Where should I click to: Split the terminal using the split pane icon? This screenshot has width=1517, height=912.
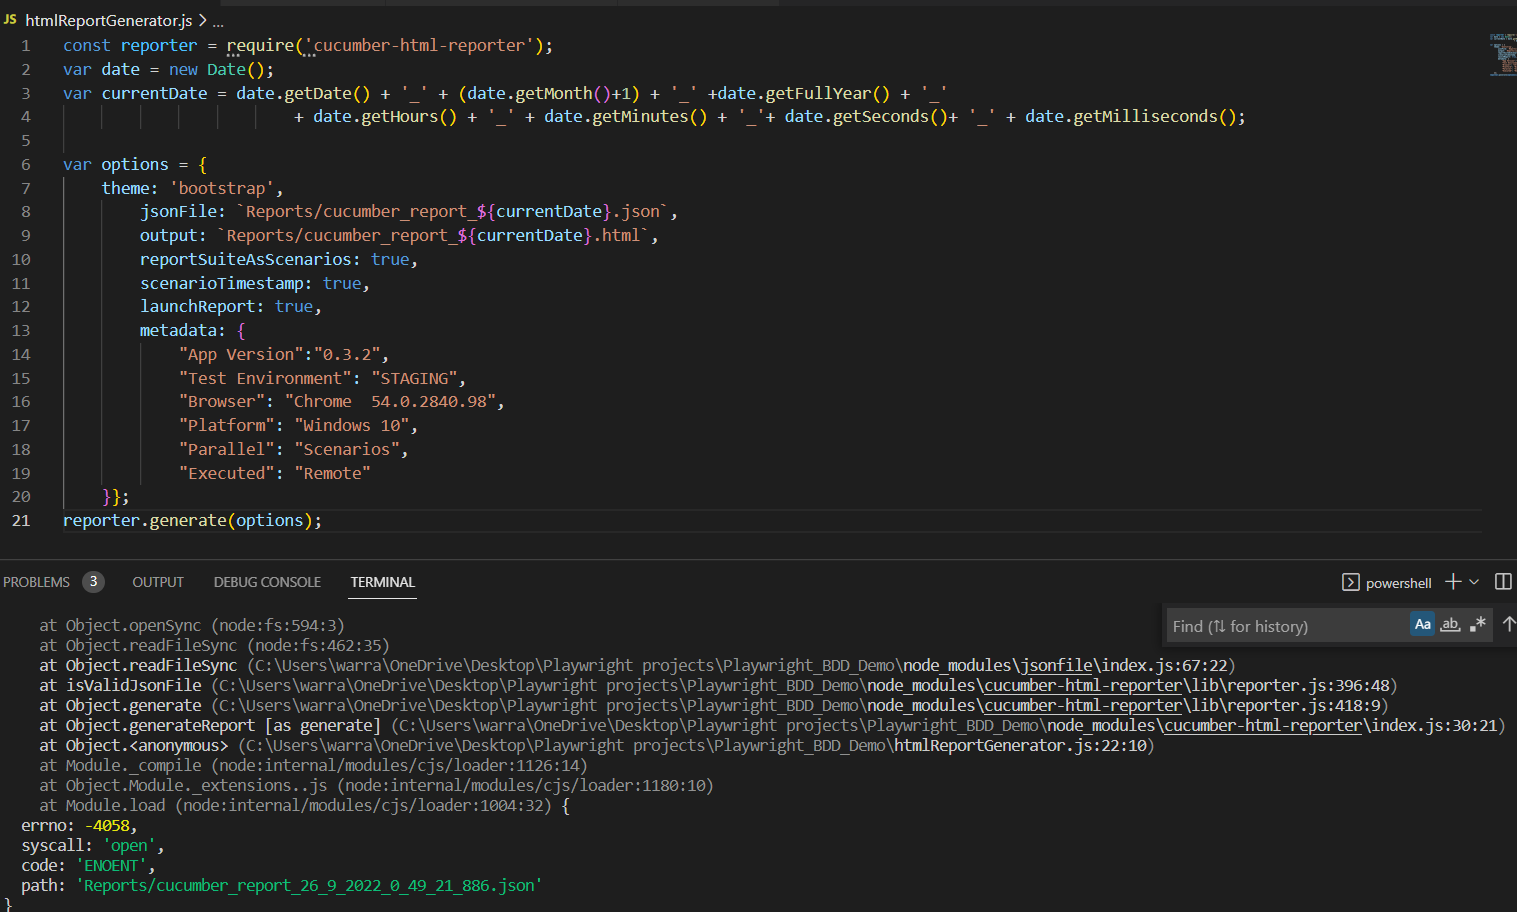(1503, 582)
